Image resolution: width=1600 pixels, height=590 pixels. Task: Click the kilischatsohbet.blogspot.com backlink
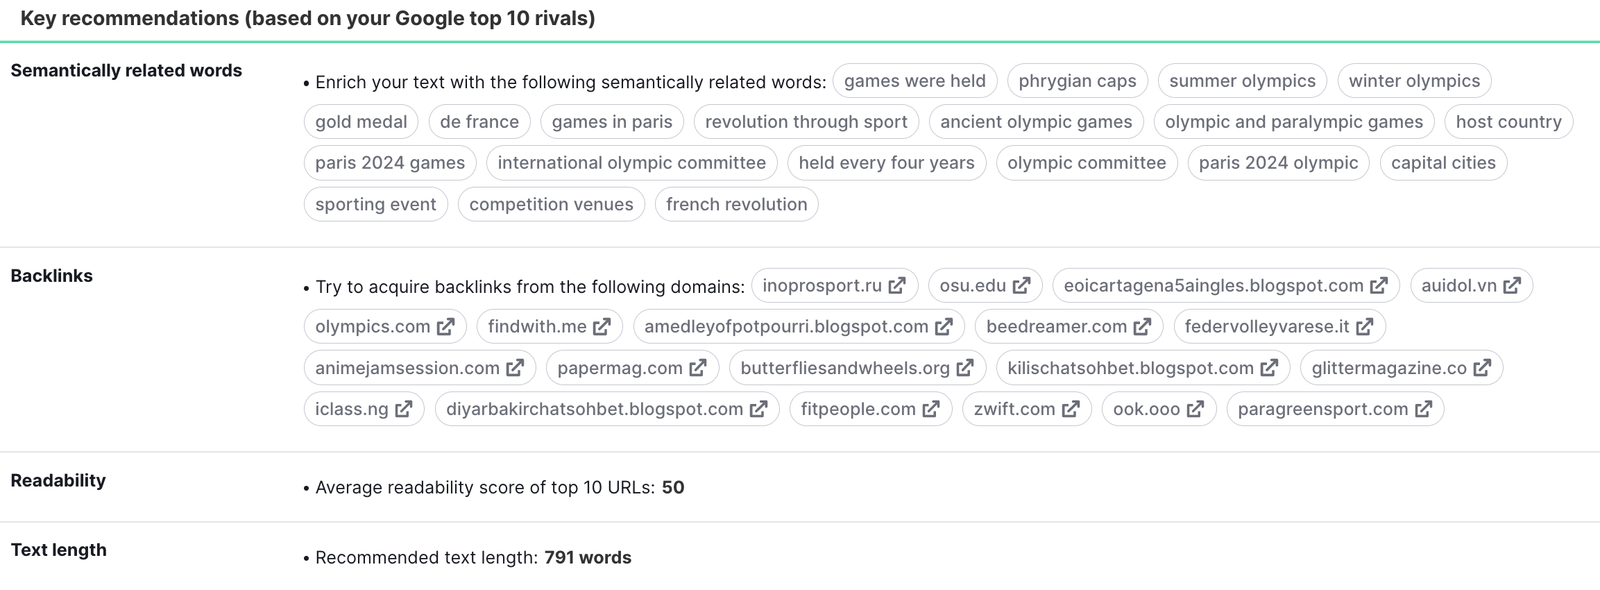tap(1128, 367)
